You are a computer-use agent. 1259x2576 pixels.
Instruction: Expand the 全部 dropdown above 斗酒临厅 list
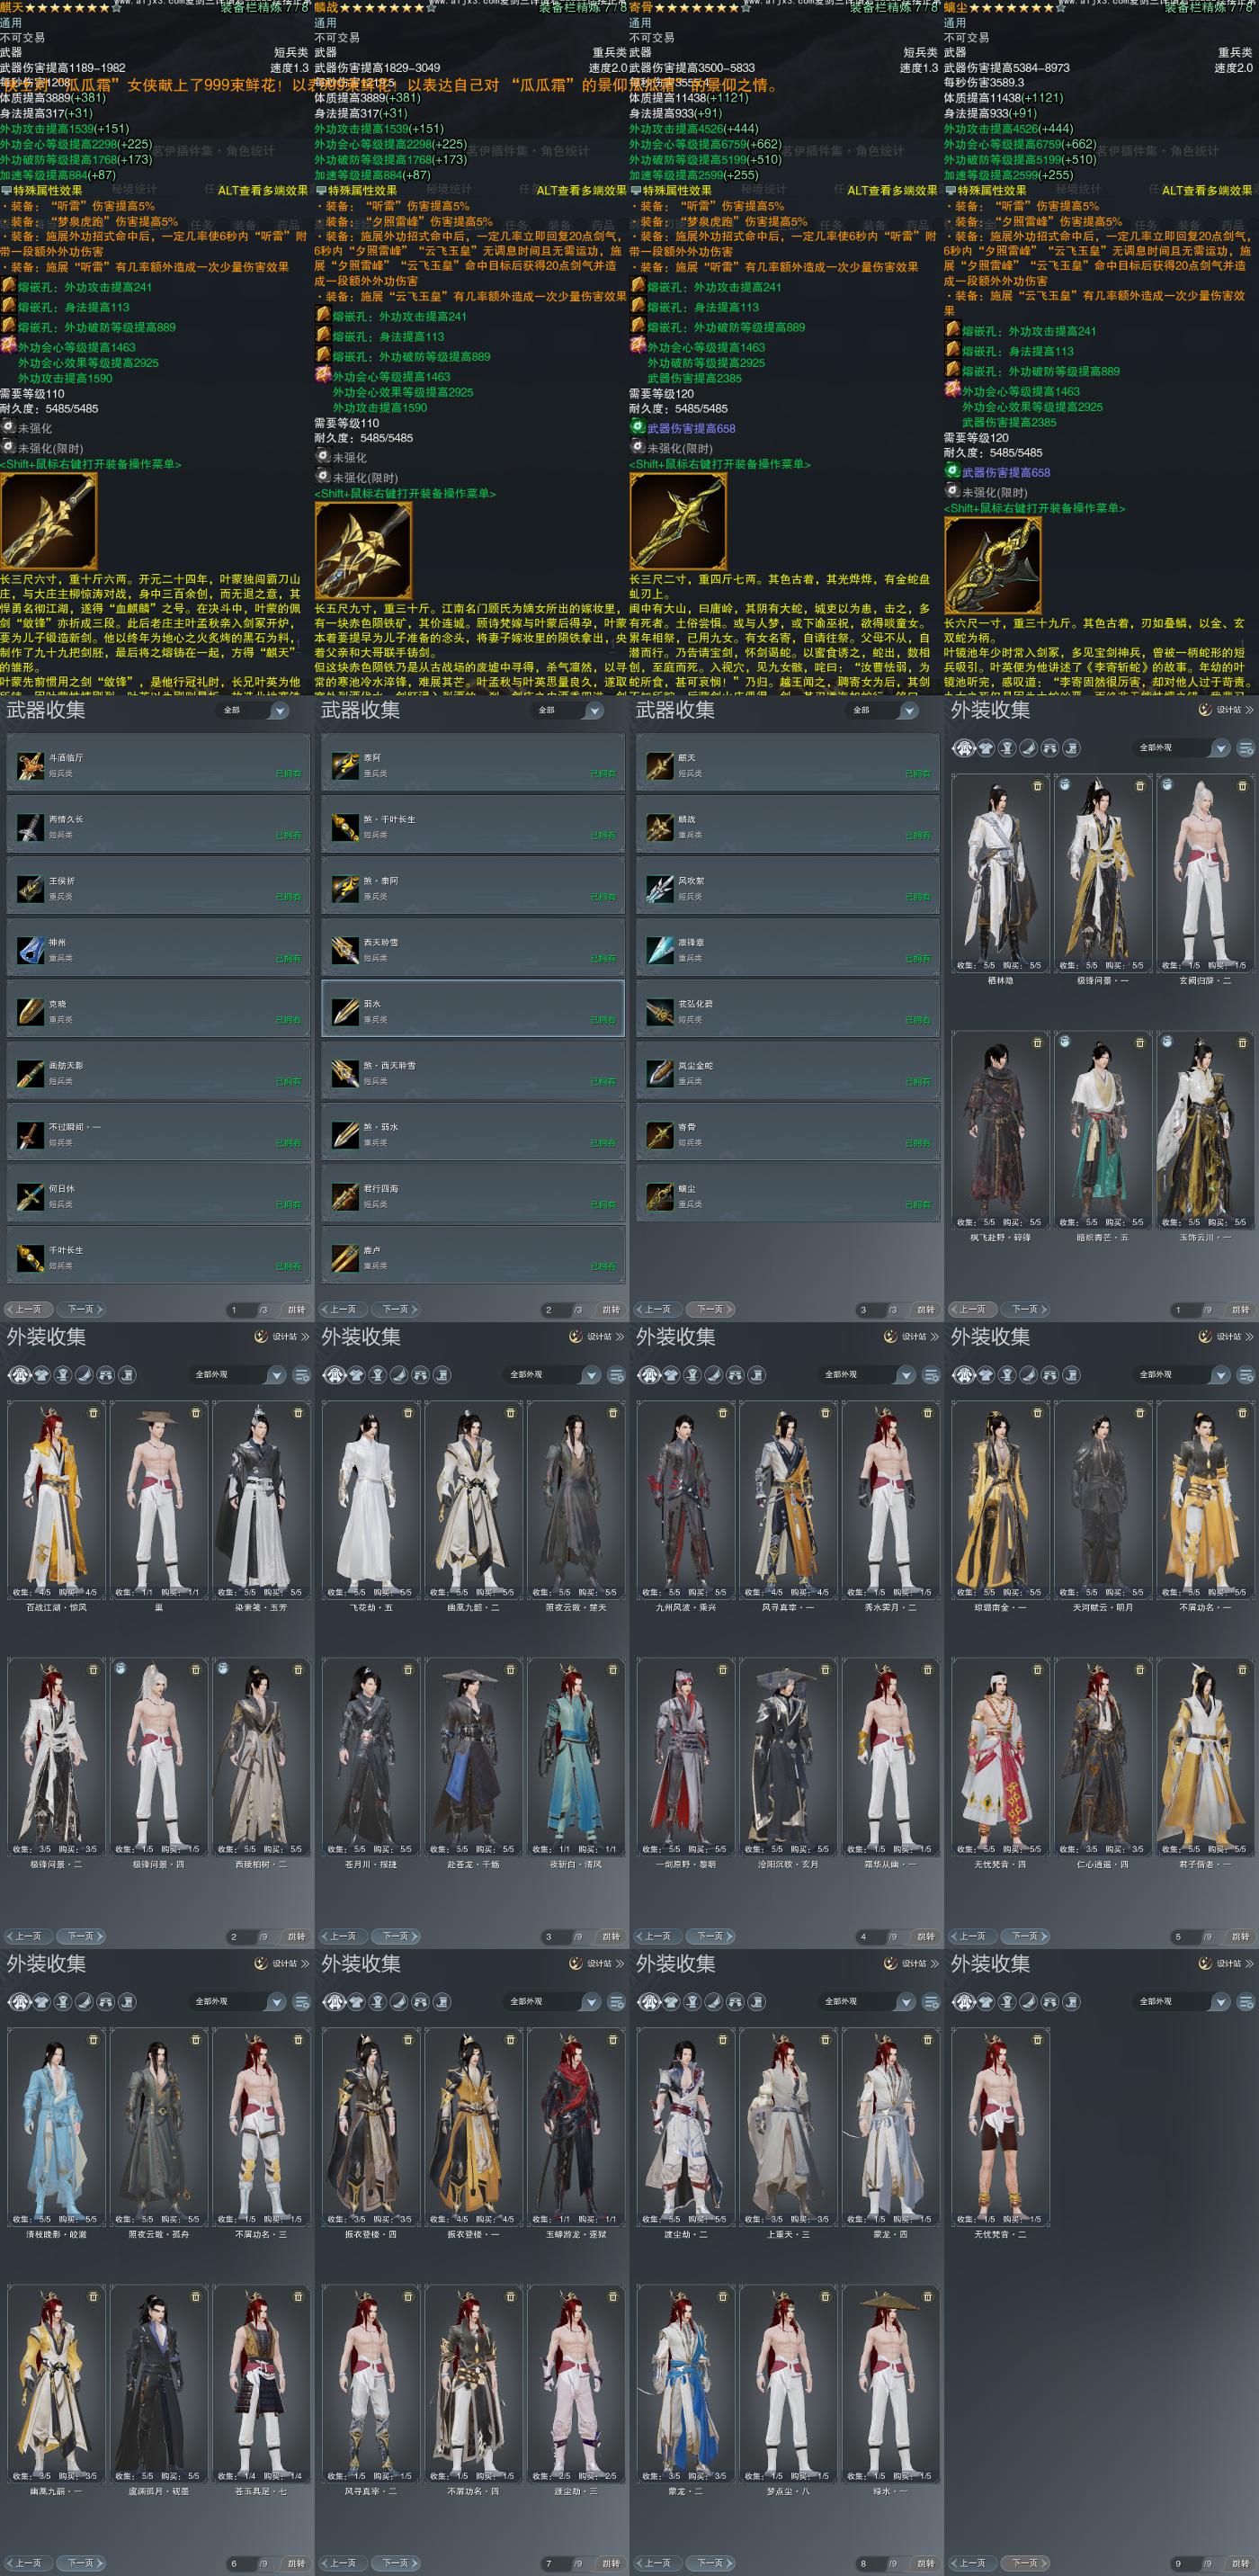pos(256,710)
